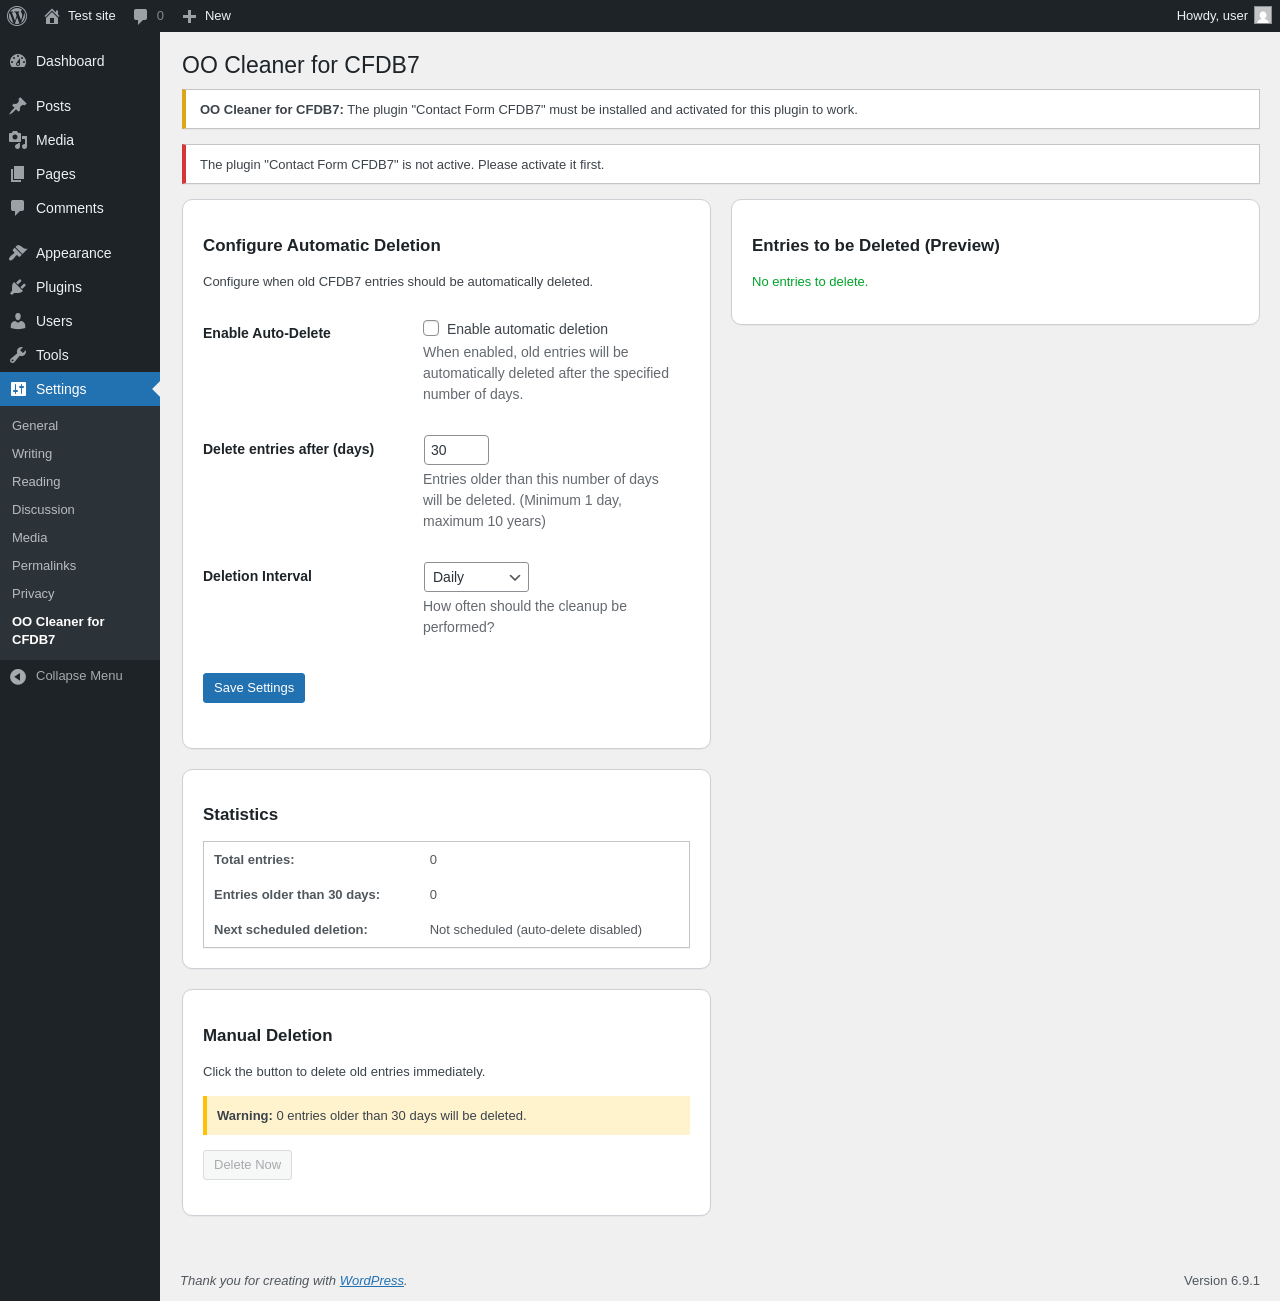Go to the Media menu item

(54, 140)
